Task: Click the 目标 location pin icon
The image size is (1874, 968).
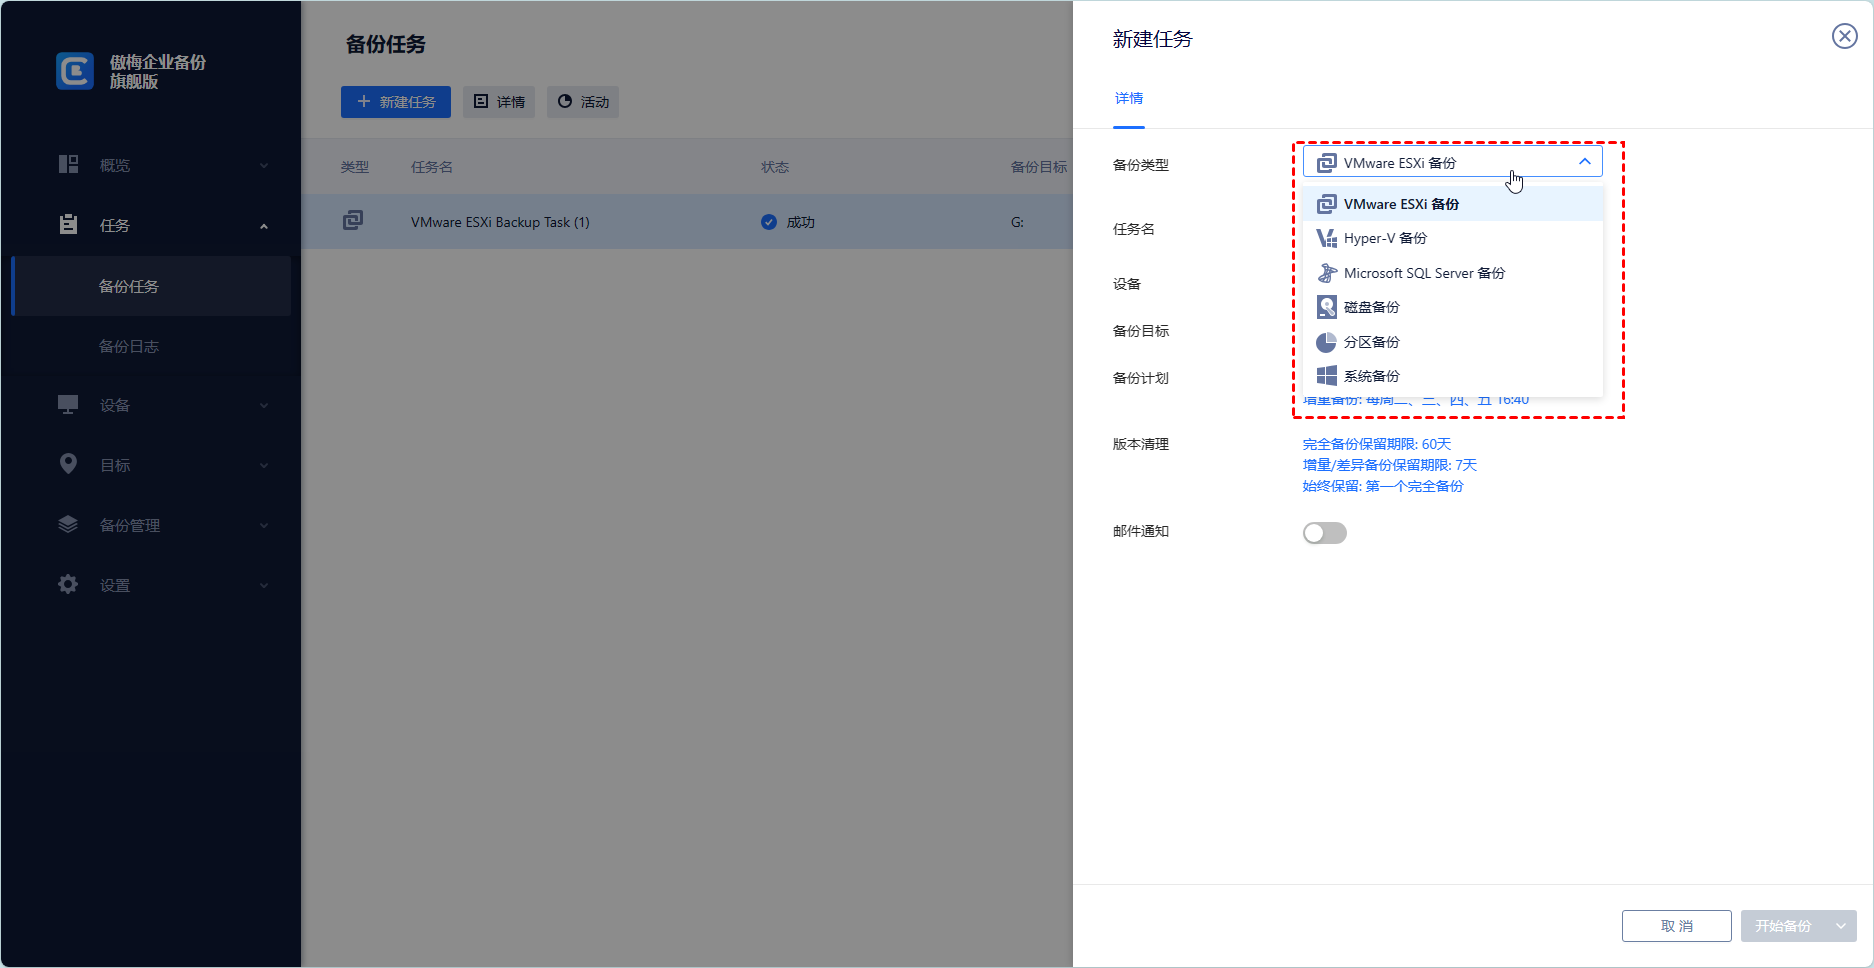Action: click(x=68, y=465)
